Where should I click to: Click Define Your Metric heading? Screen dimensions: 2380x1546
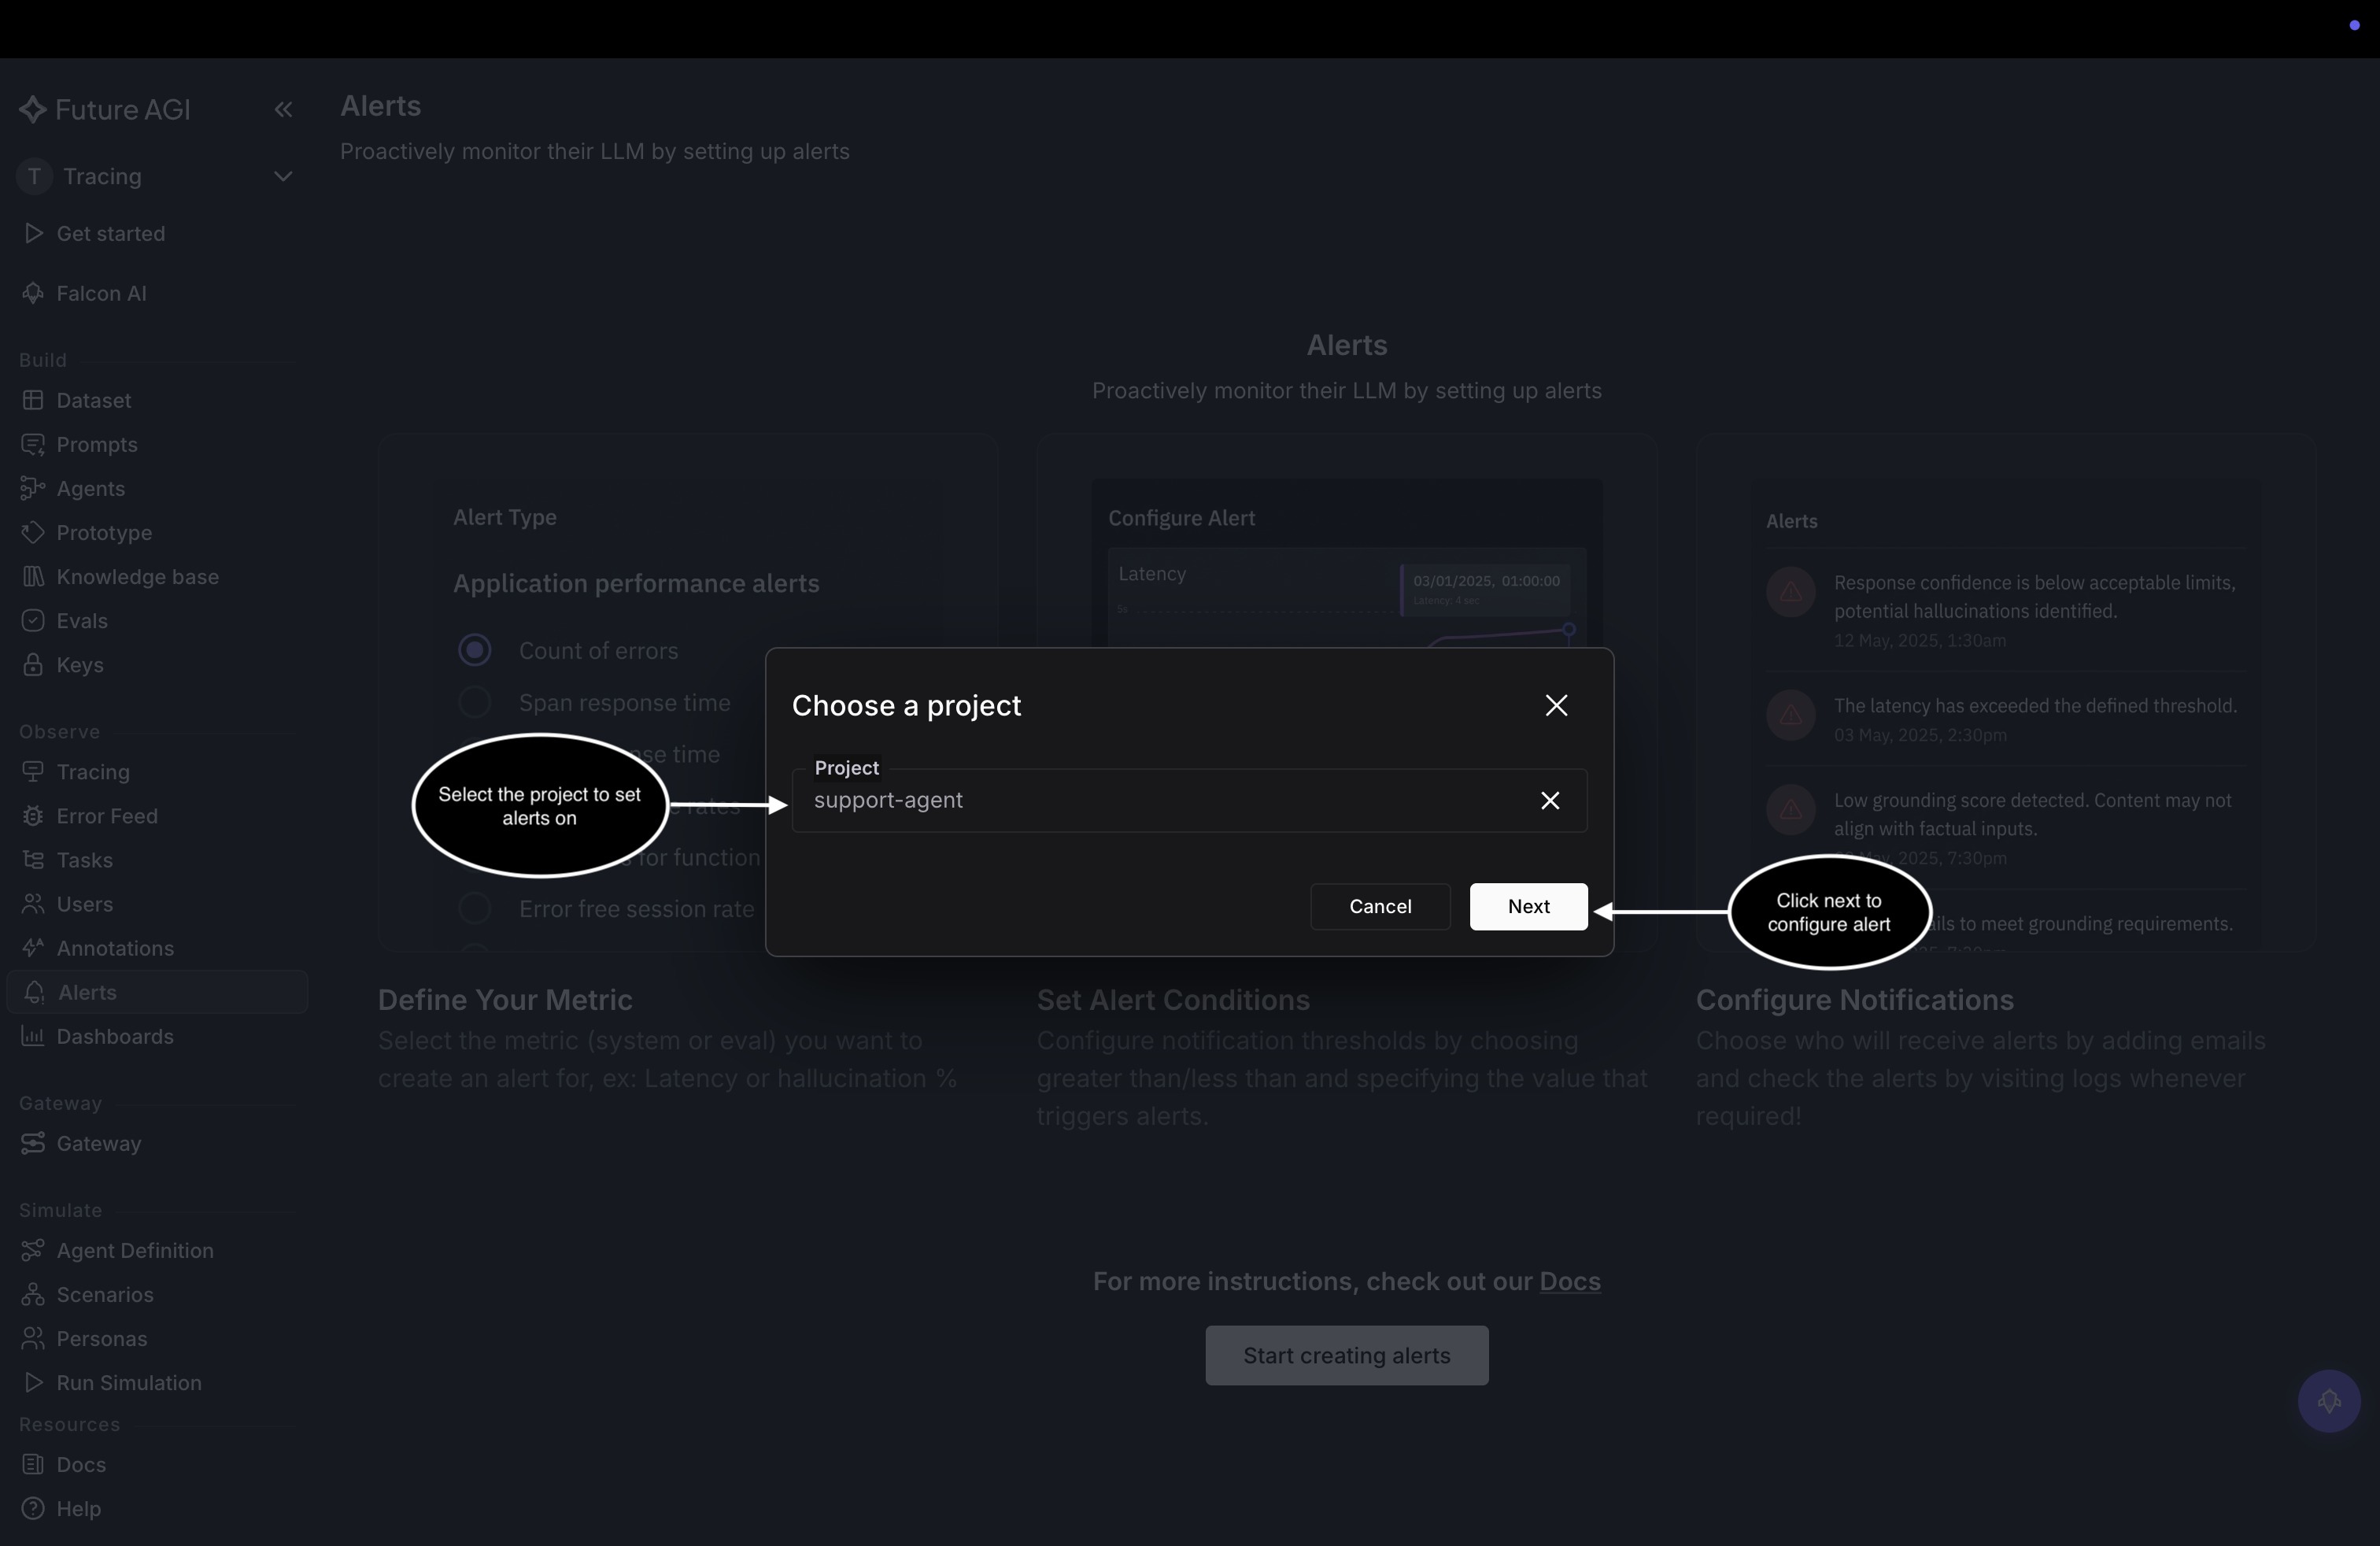click(x=505, y=1000)
